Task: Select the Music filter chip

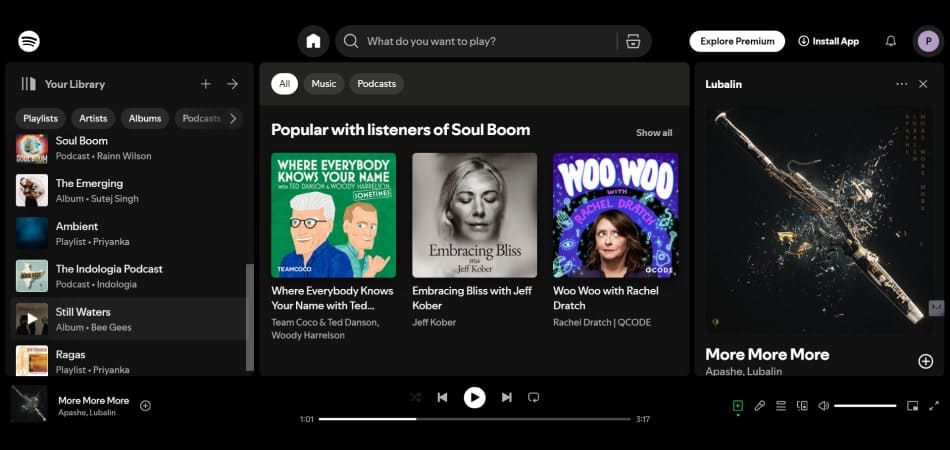Action: pos(324,84)
